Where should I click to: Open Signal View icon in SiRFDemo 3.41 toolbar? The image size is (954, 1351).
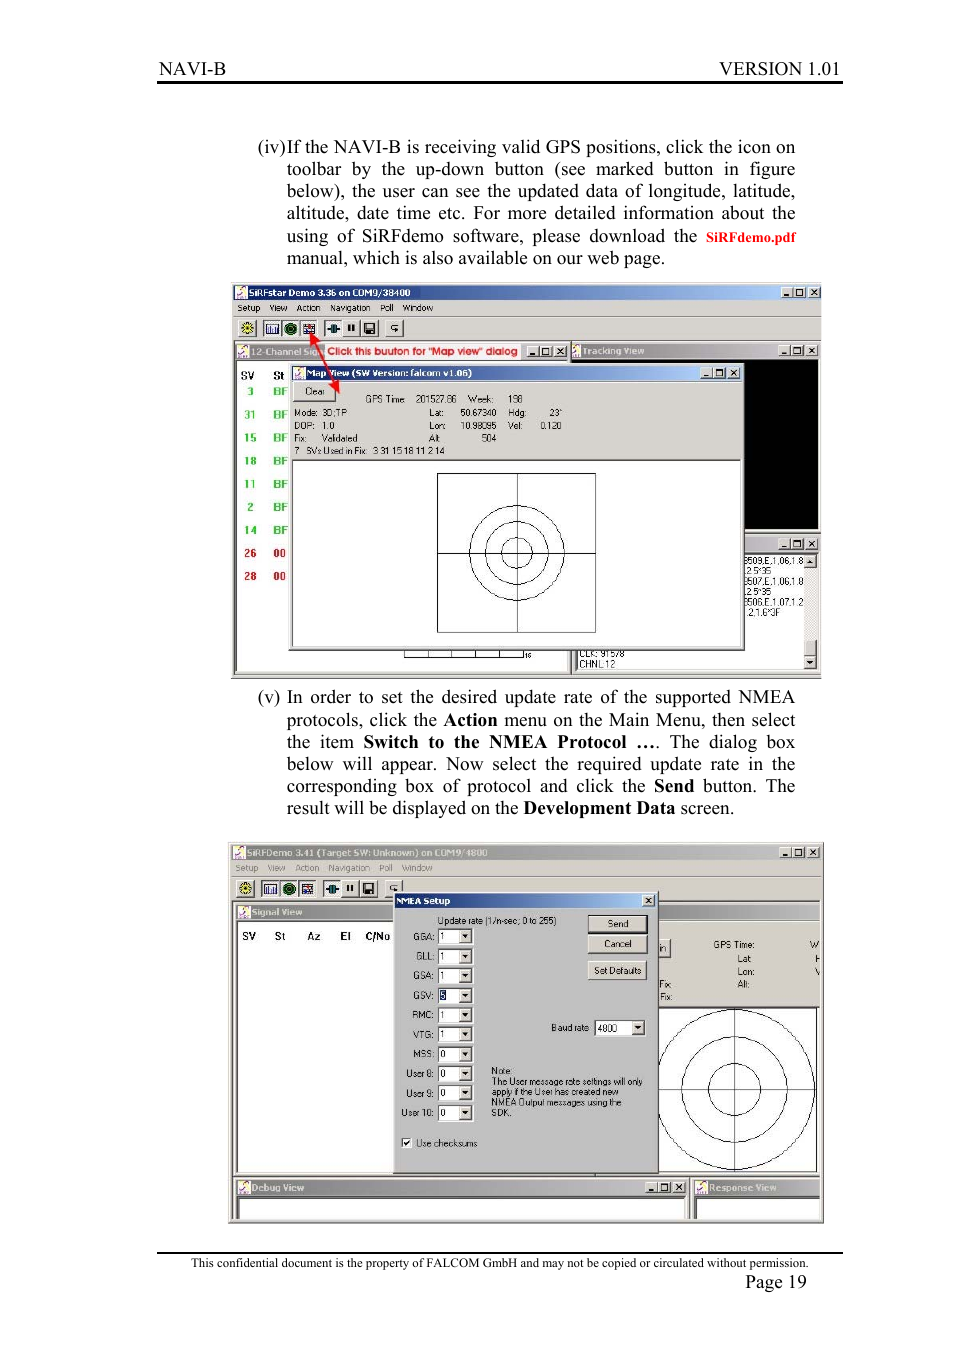(x=270, y=888)
